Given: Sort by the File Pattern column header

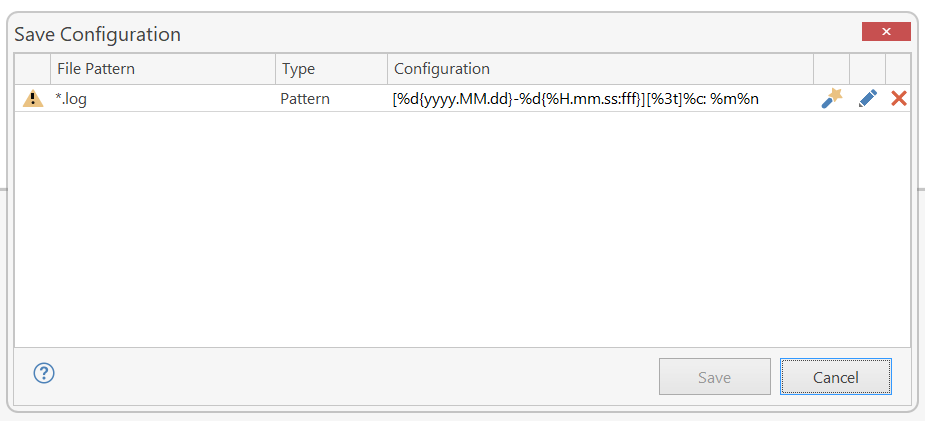Looking at the screenshot, I should coord(163,69).
